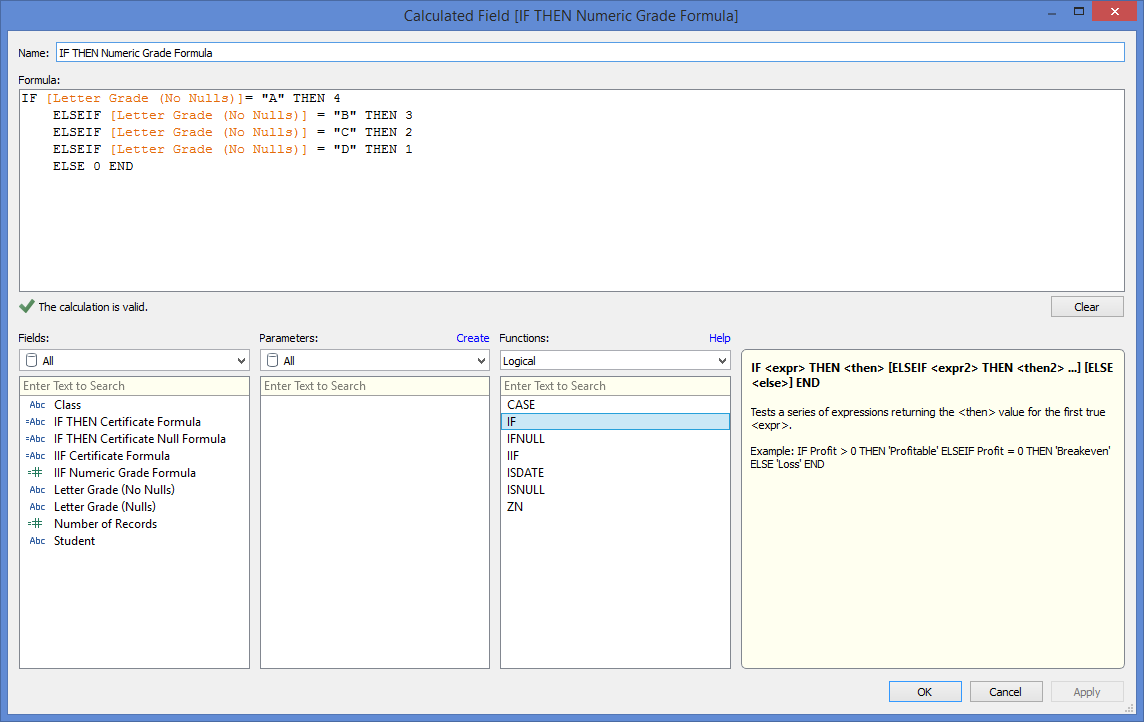Expand the Functions category dropdown set to Logical
Screen dimensions: 1144x722
click(615, 360)
